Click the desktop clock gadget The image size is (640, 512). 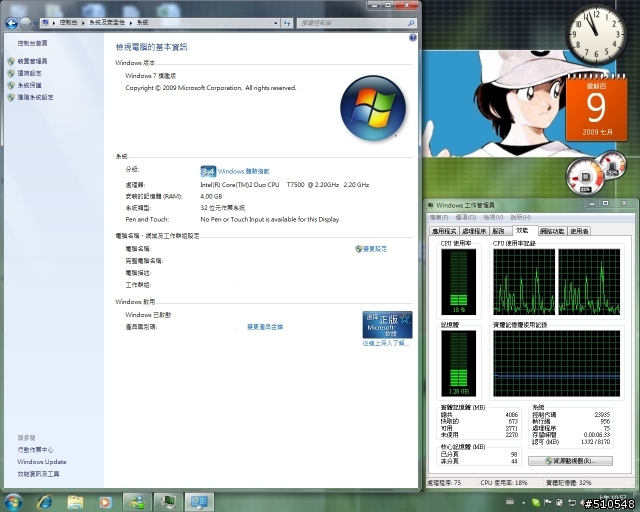click(x=595, y=35)
